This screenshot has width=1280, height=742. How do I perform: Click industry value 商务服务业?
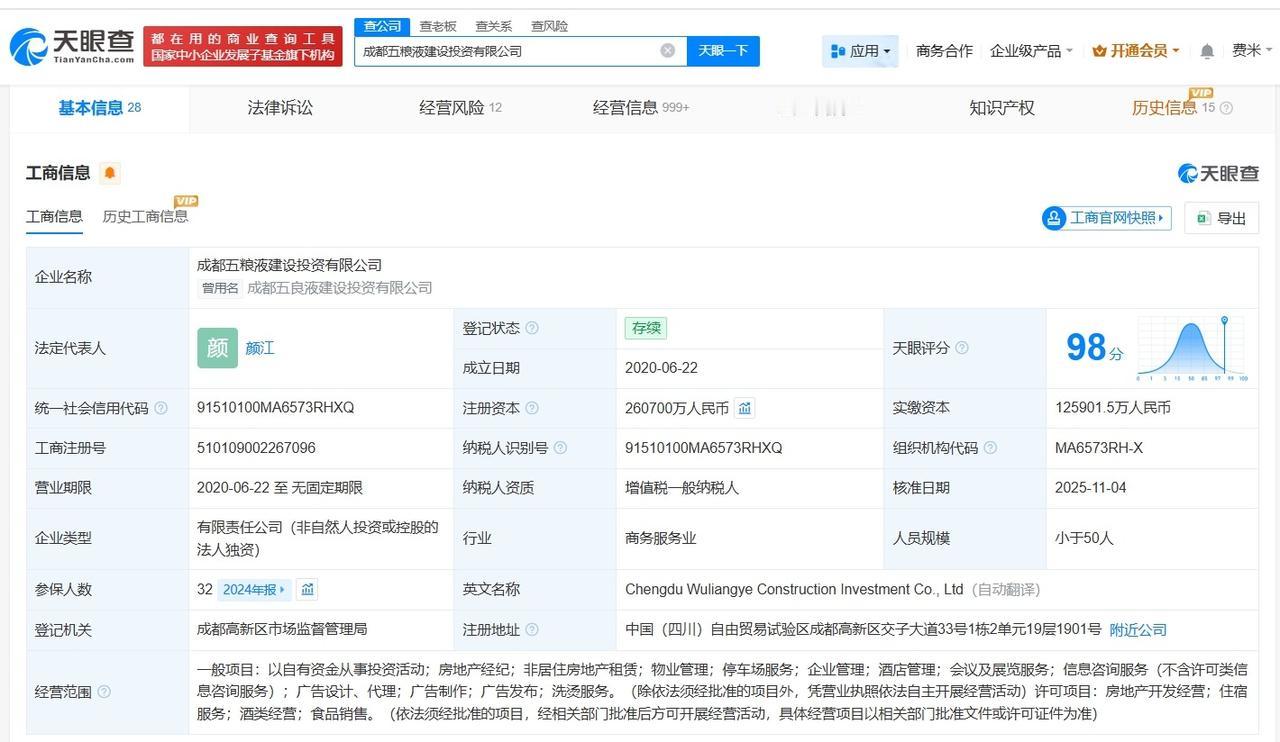point(660,538)
